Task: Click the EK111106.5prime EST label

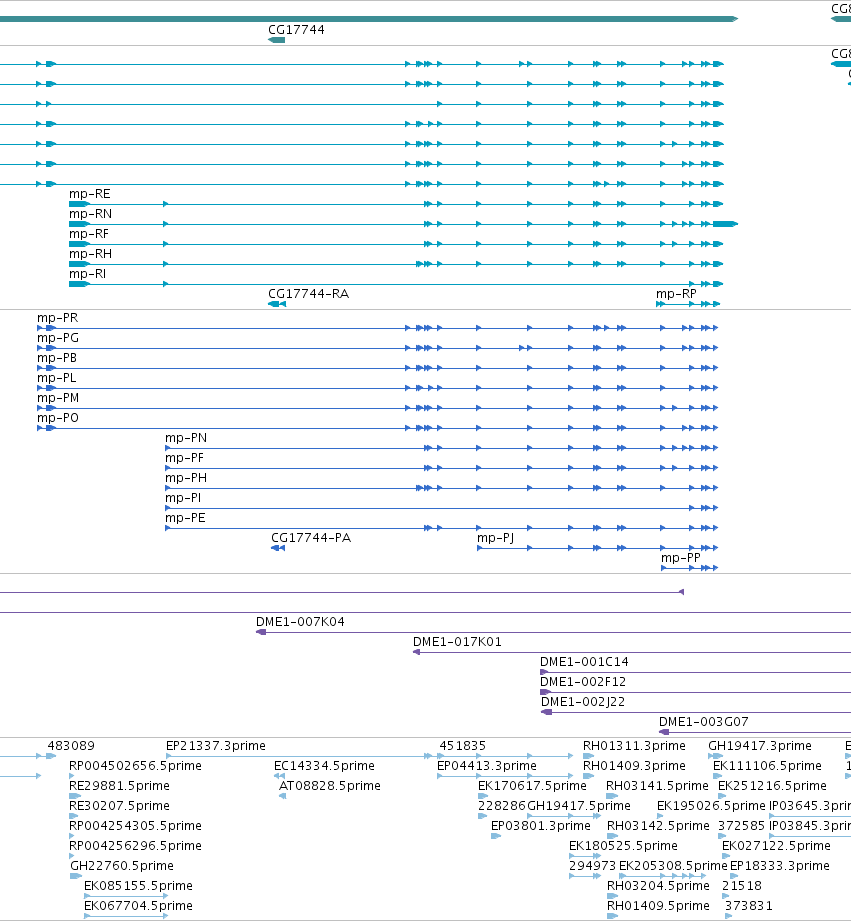Action: click(767, 765)
